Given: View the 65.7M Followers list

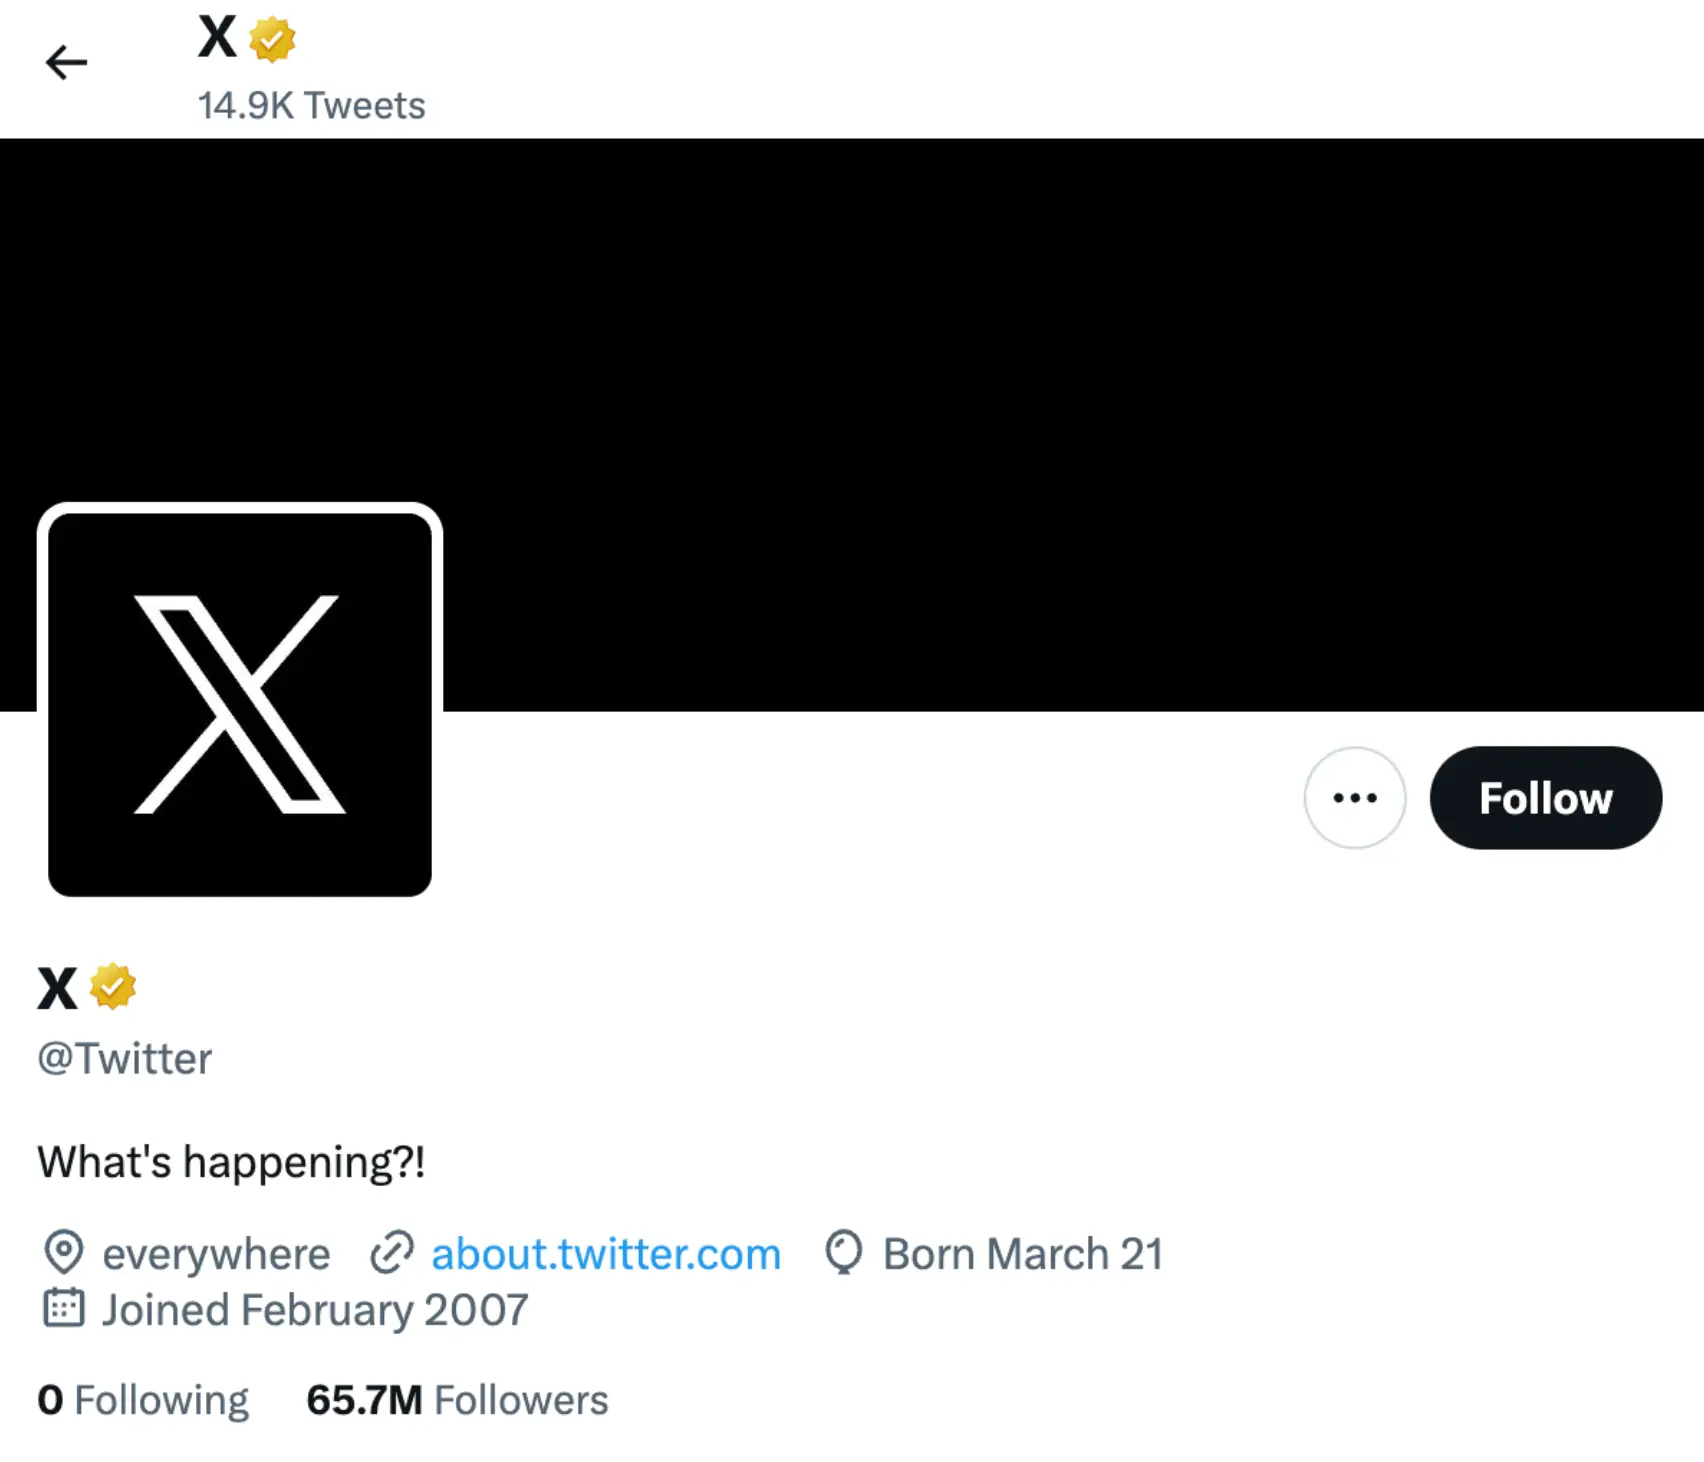Looking at the screenshot, I should [456, 1399].
